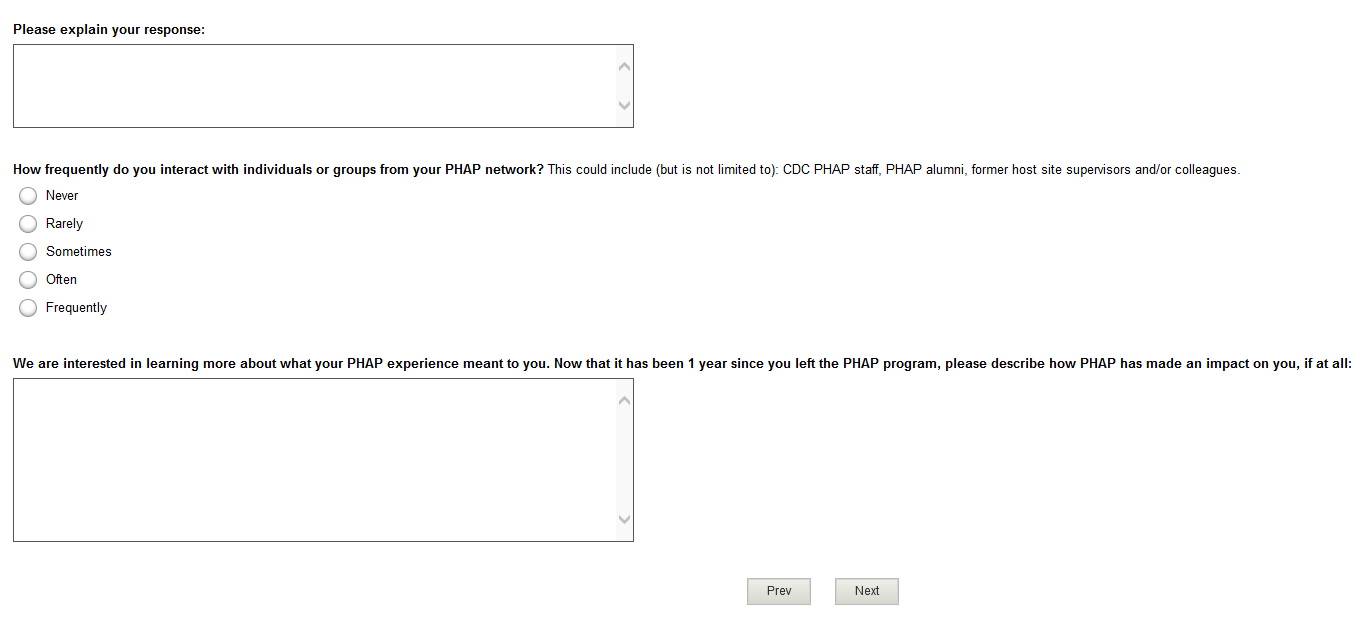Viewport: 1351px width, 626px height.
Task: Click the explain your response text box
Action: (312, 86)
